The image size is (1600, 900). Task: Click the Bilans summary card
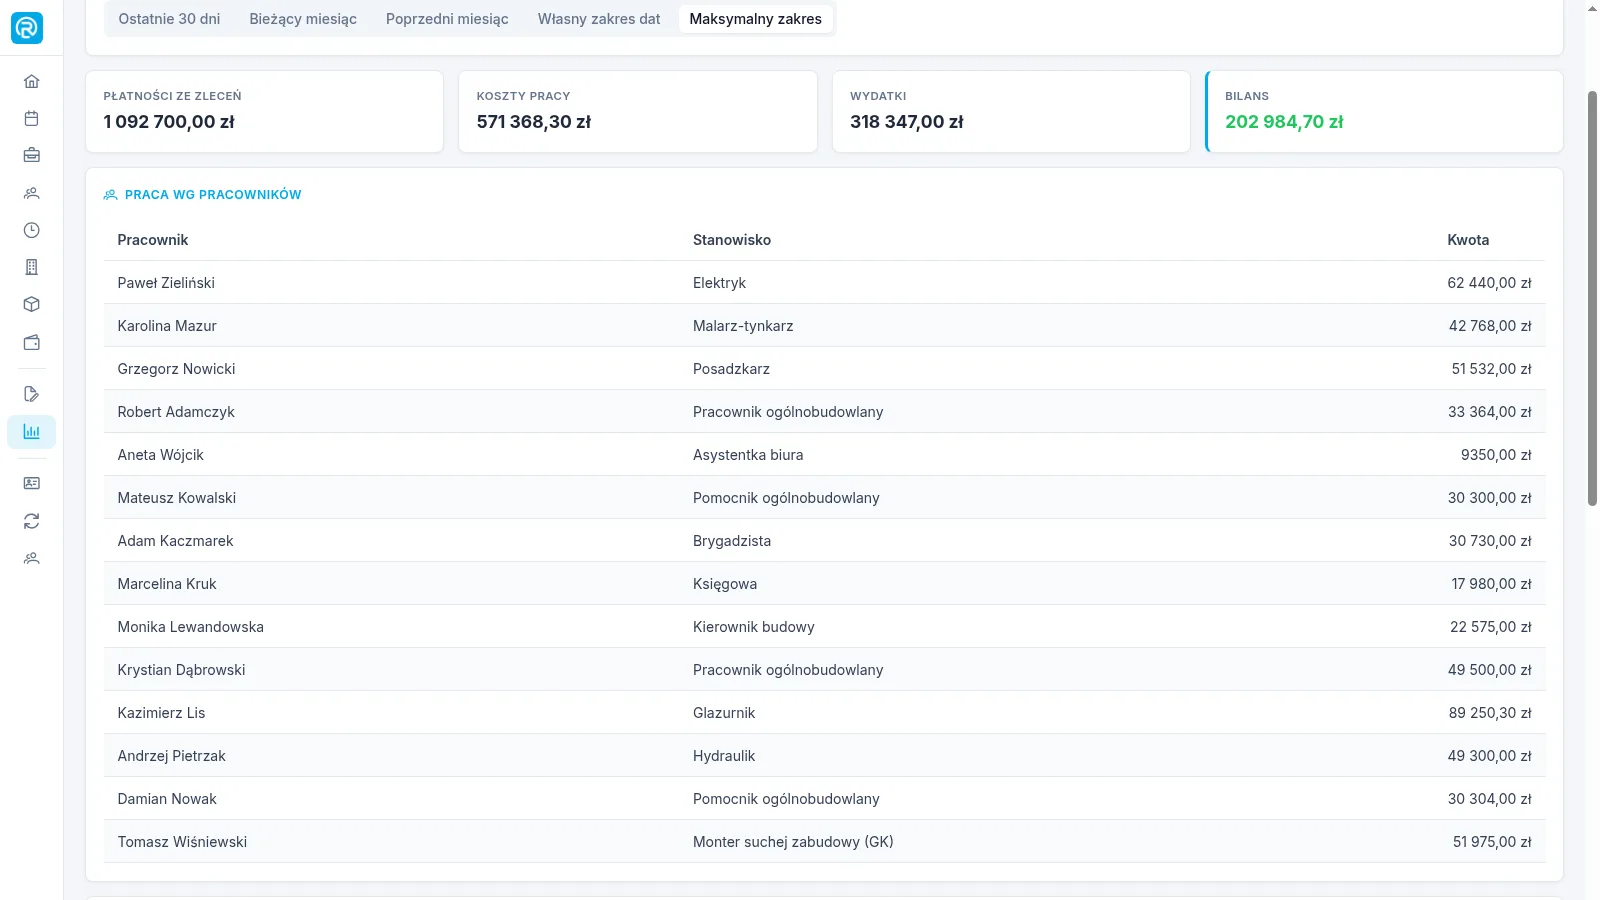tap(1384, 111)
